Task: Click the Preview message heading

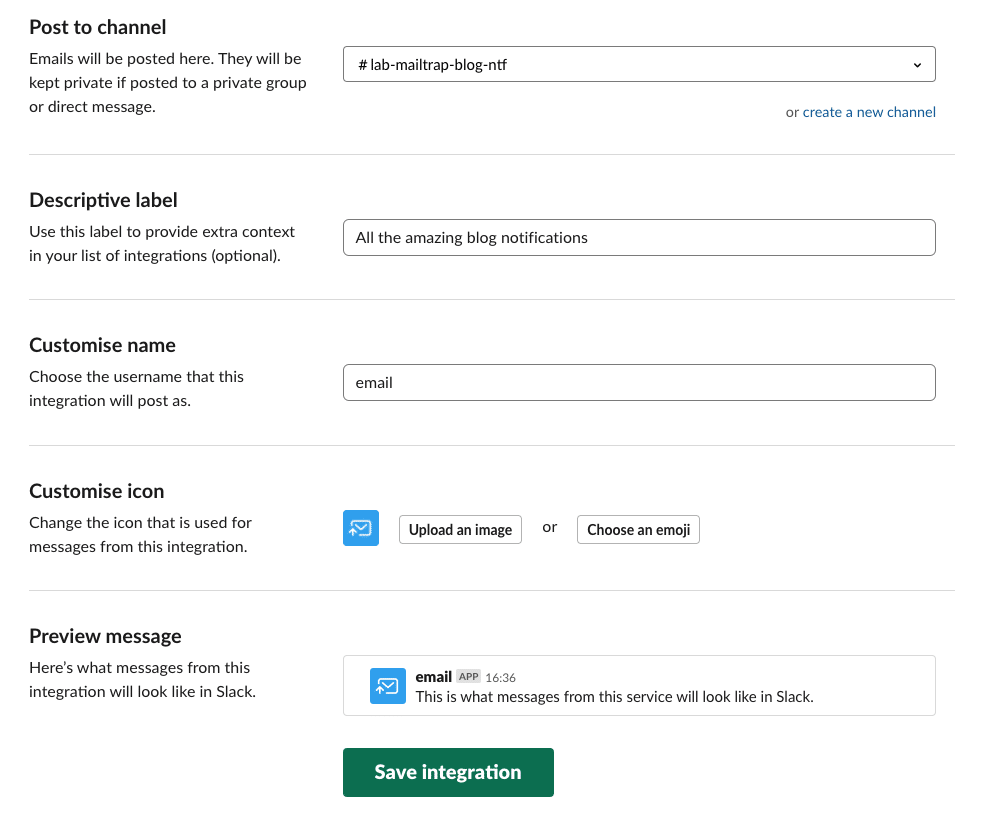Action: click(x=105, y=636)
